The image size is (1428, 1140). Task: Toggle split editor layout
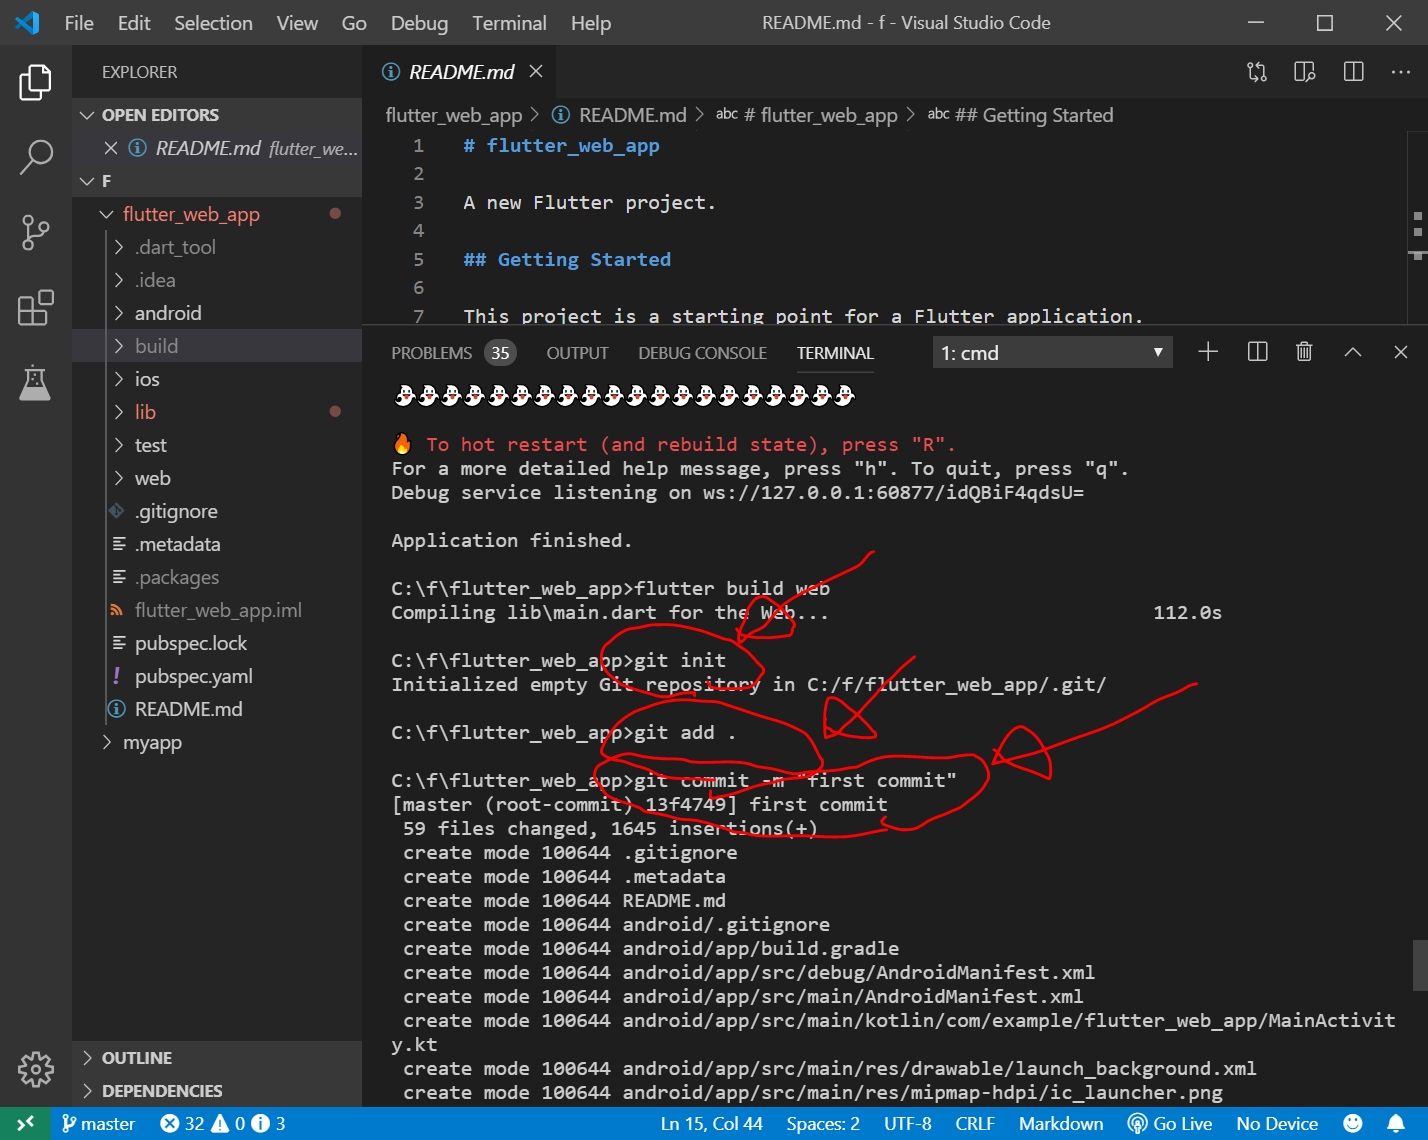(1353, 72)
